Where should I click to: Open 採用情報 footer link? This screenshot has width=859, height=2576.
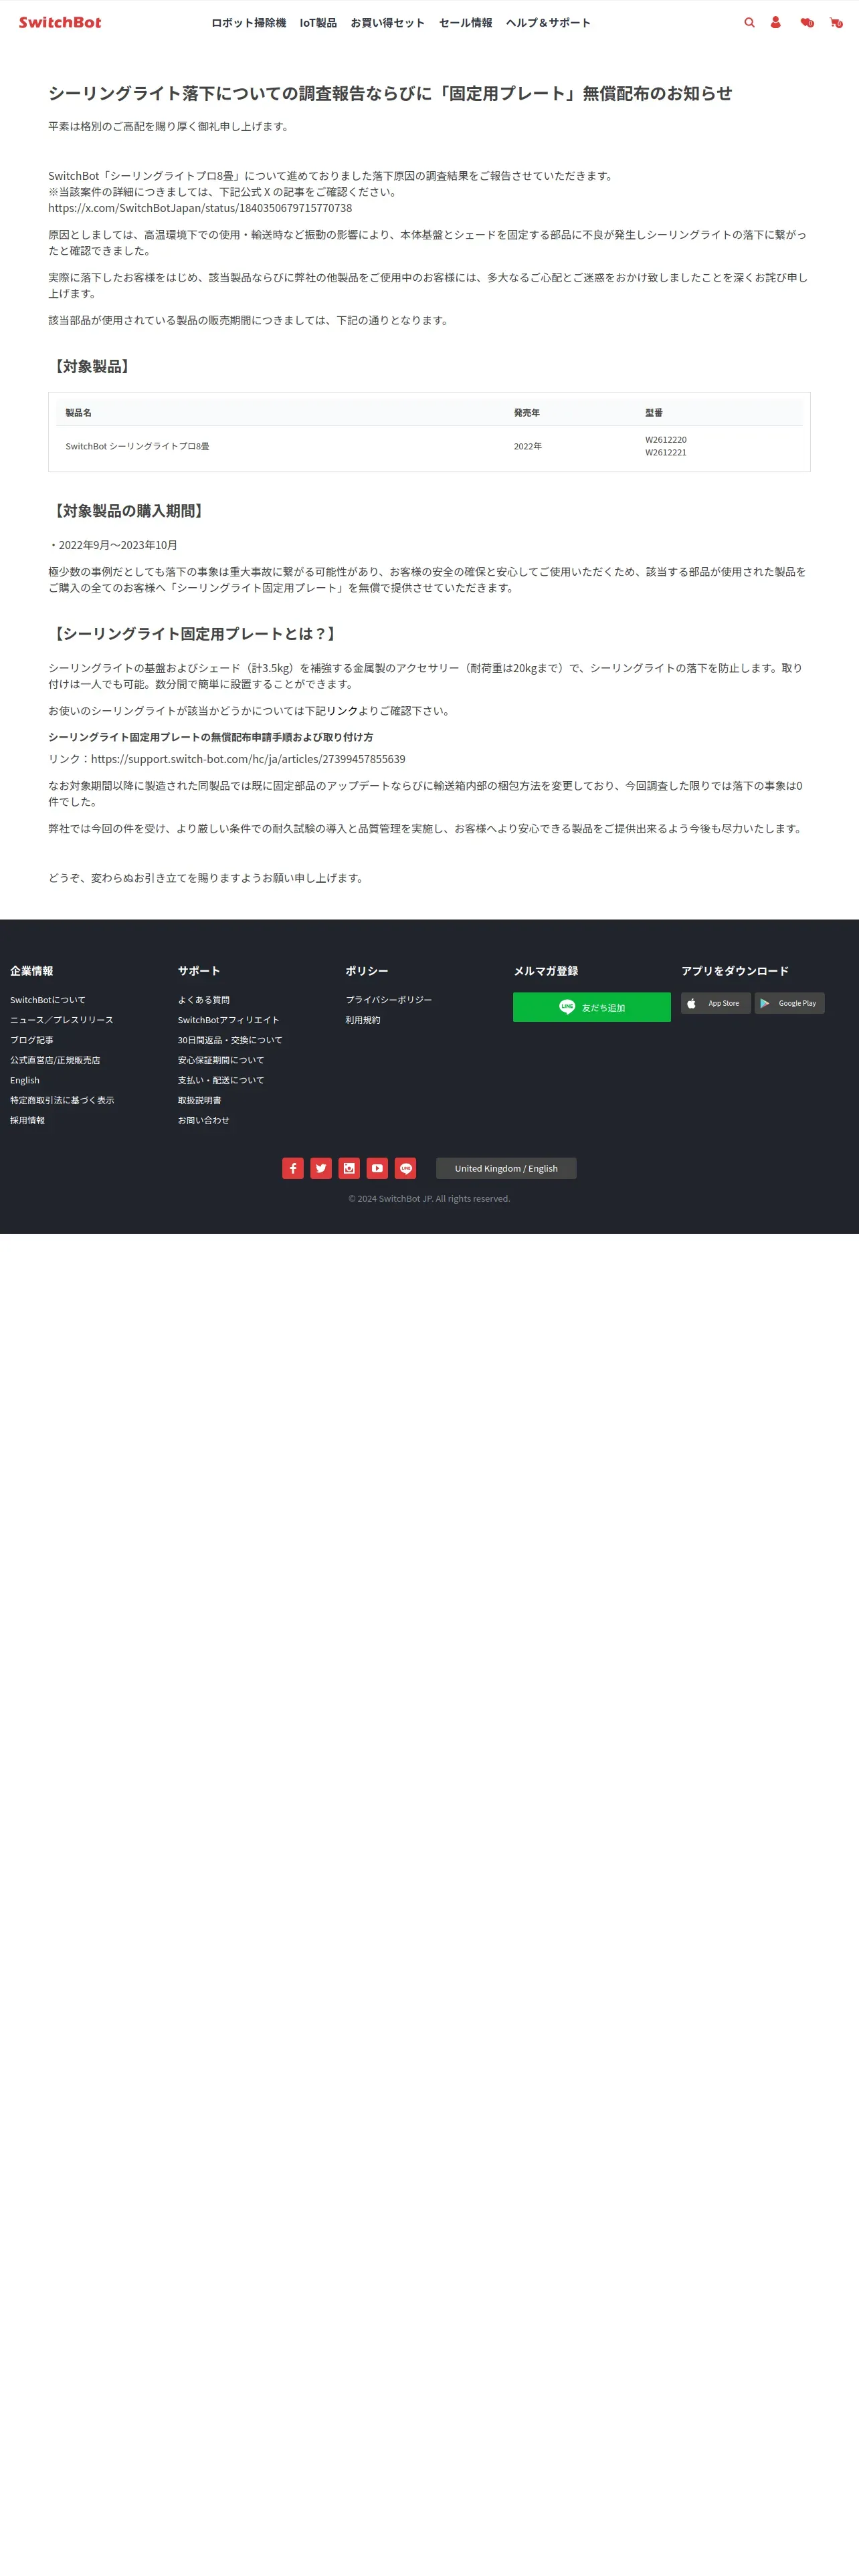point(28,1120)
